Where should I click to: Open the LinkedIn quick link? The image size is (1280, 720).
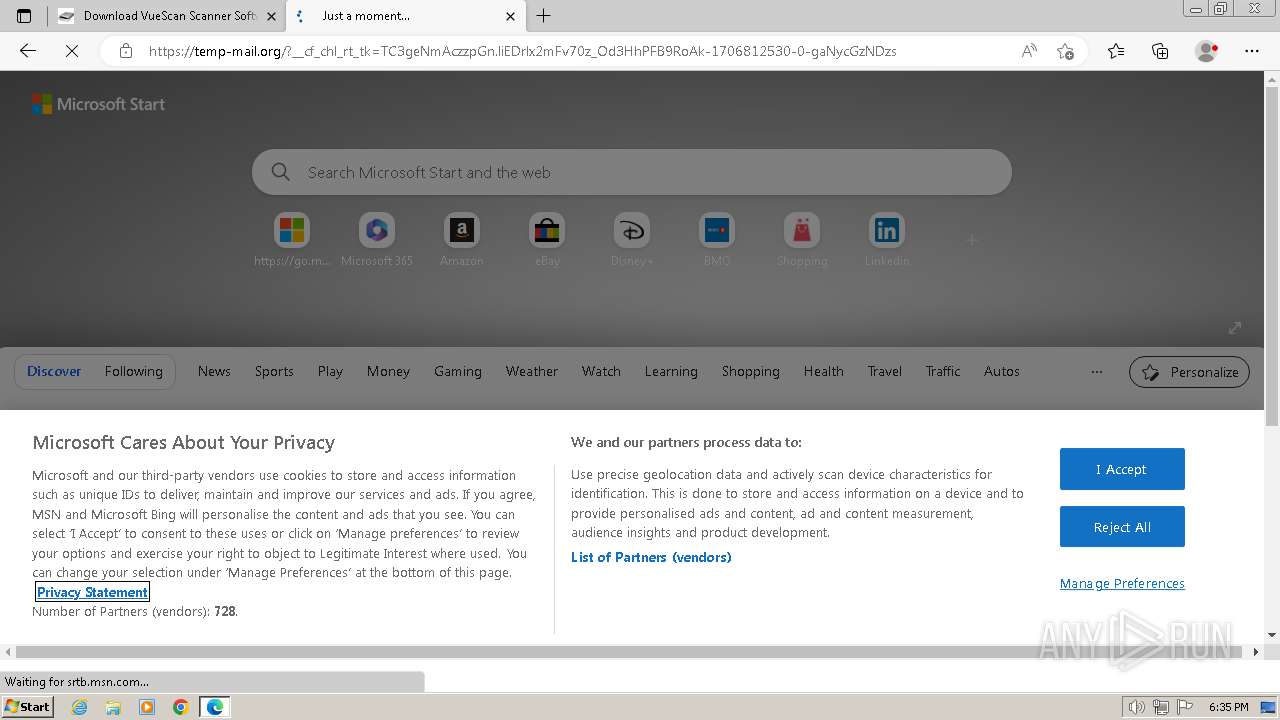click(887, 241)
